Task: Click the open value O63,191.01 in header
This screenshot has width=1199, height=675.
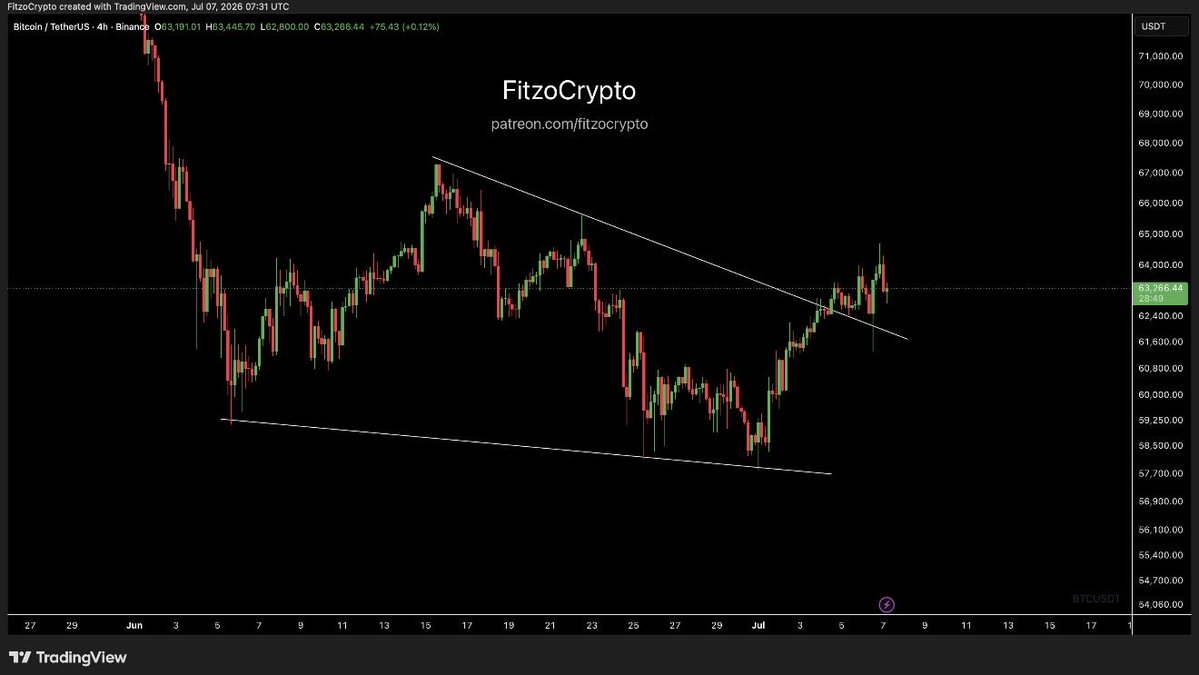Action: (177, 27)
